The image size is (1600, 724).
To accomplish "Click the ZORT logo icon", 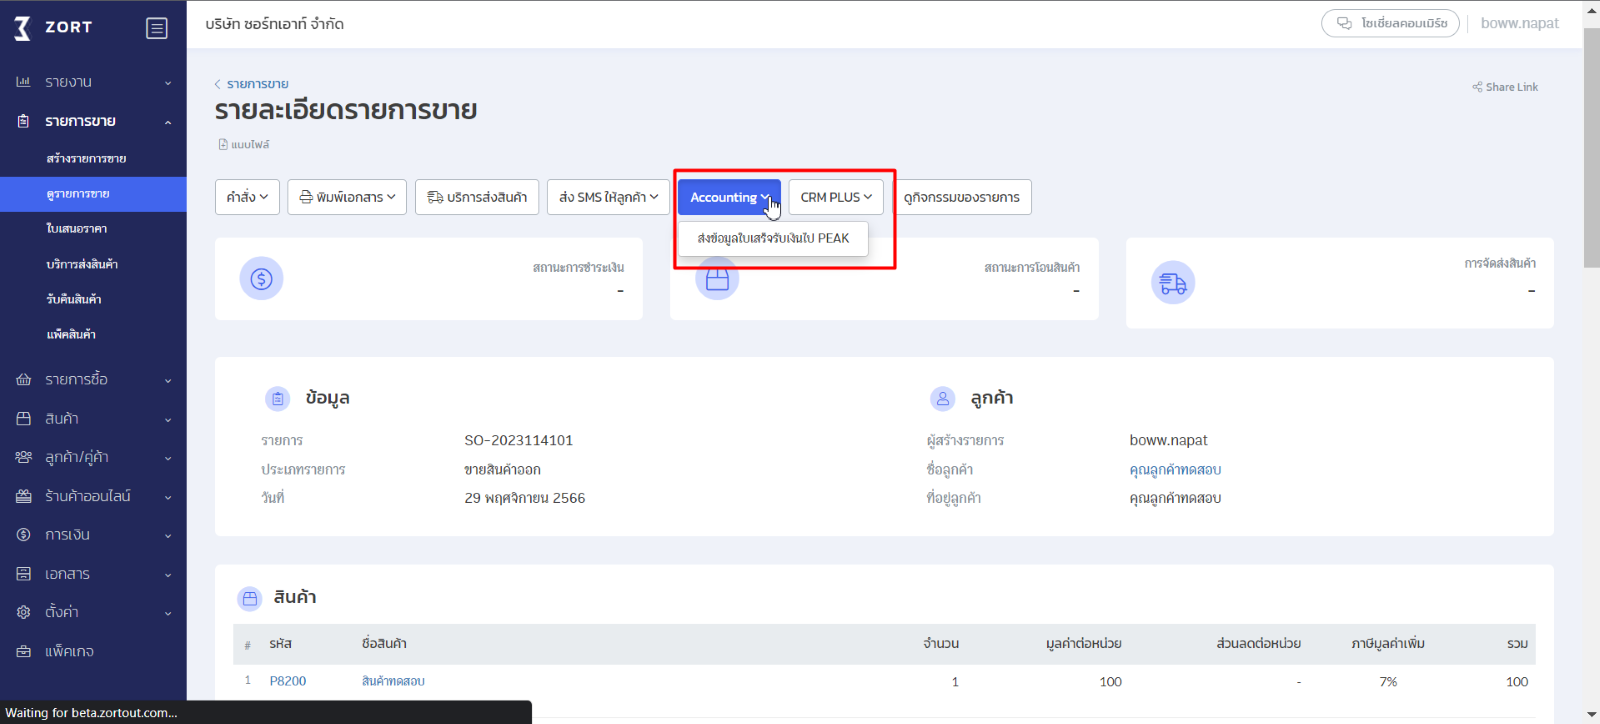I will [x=23, y=28].
